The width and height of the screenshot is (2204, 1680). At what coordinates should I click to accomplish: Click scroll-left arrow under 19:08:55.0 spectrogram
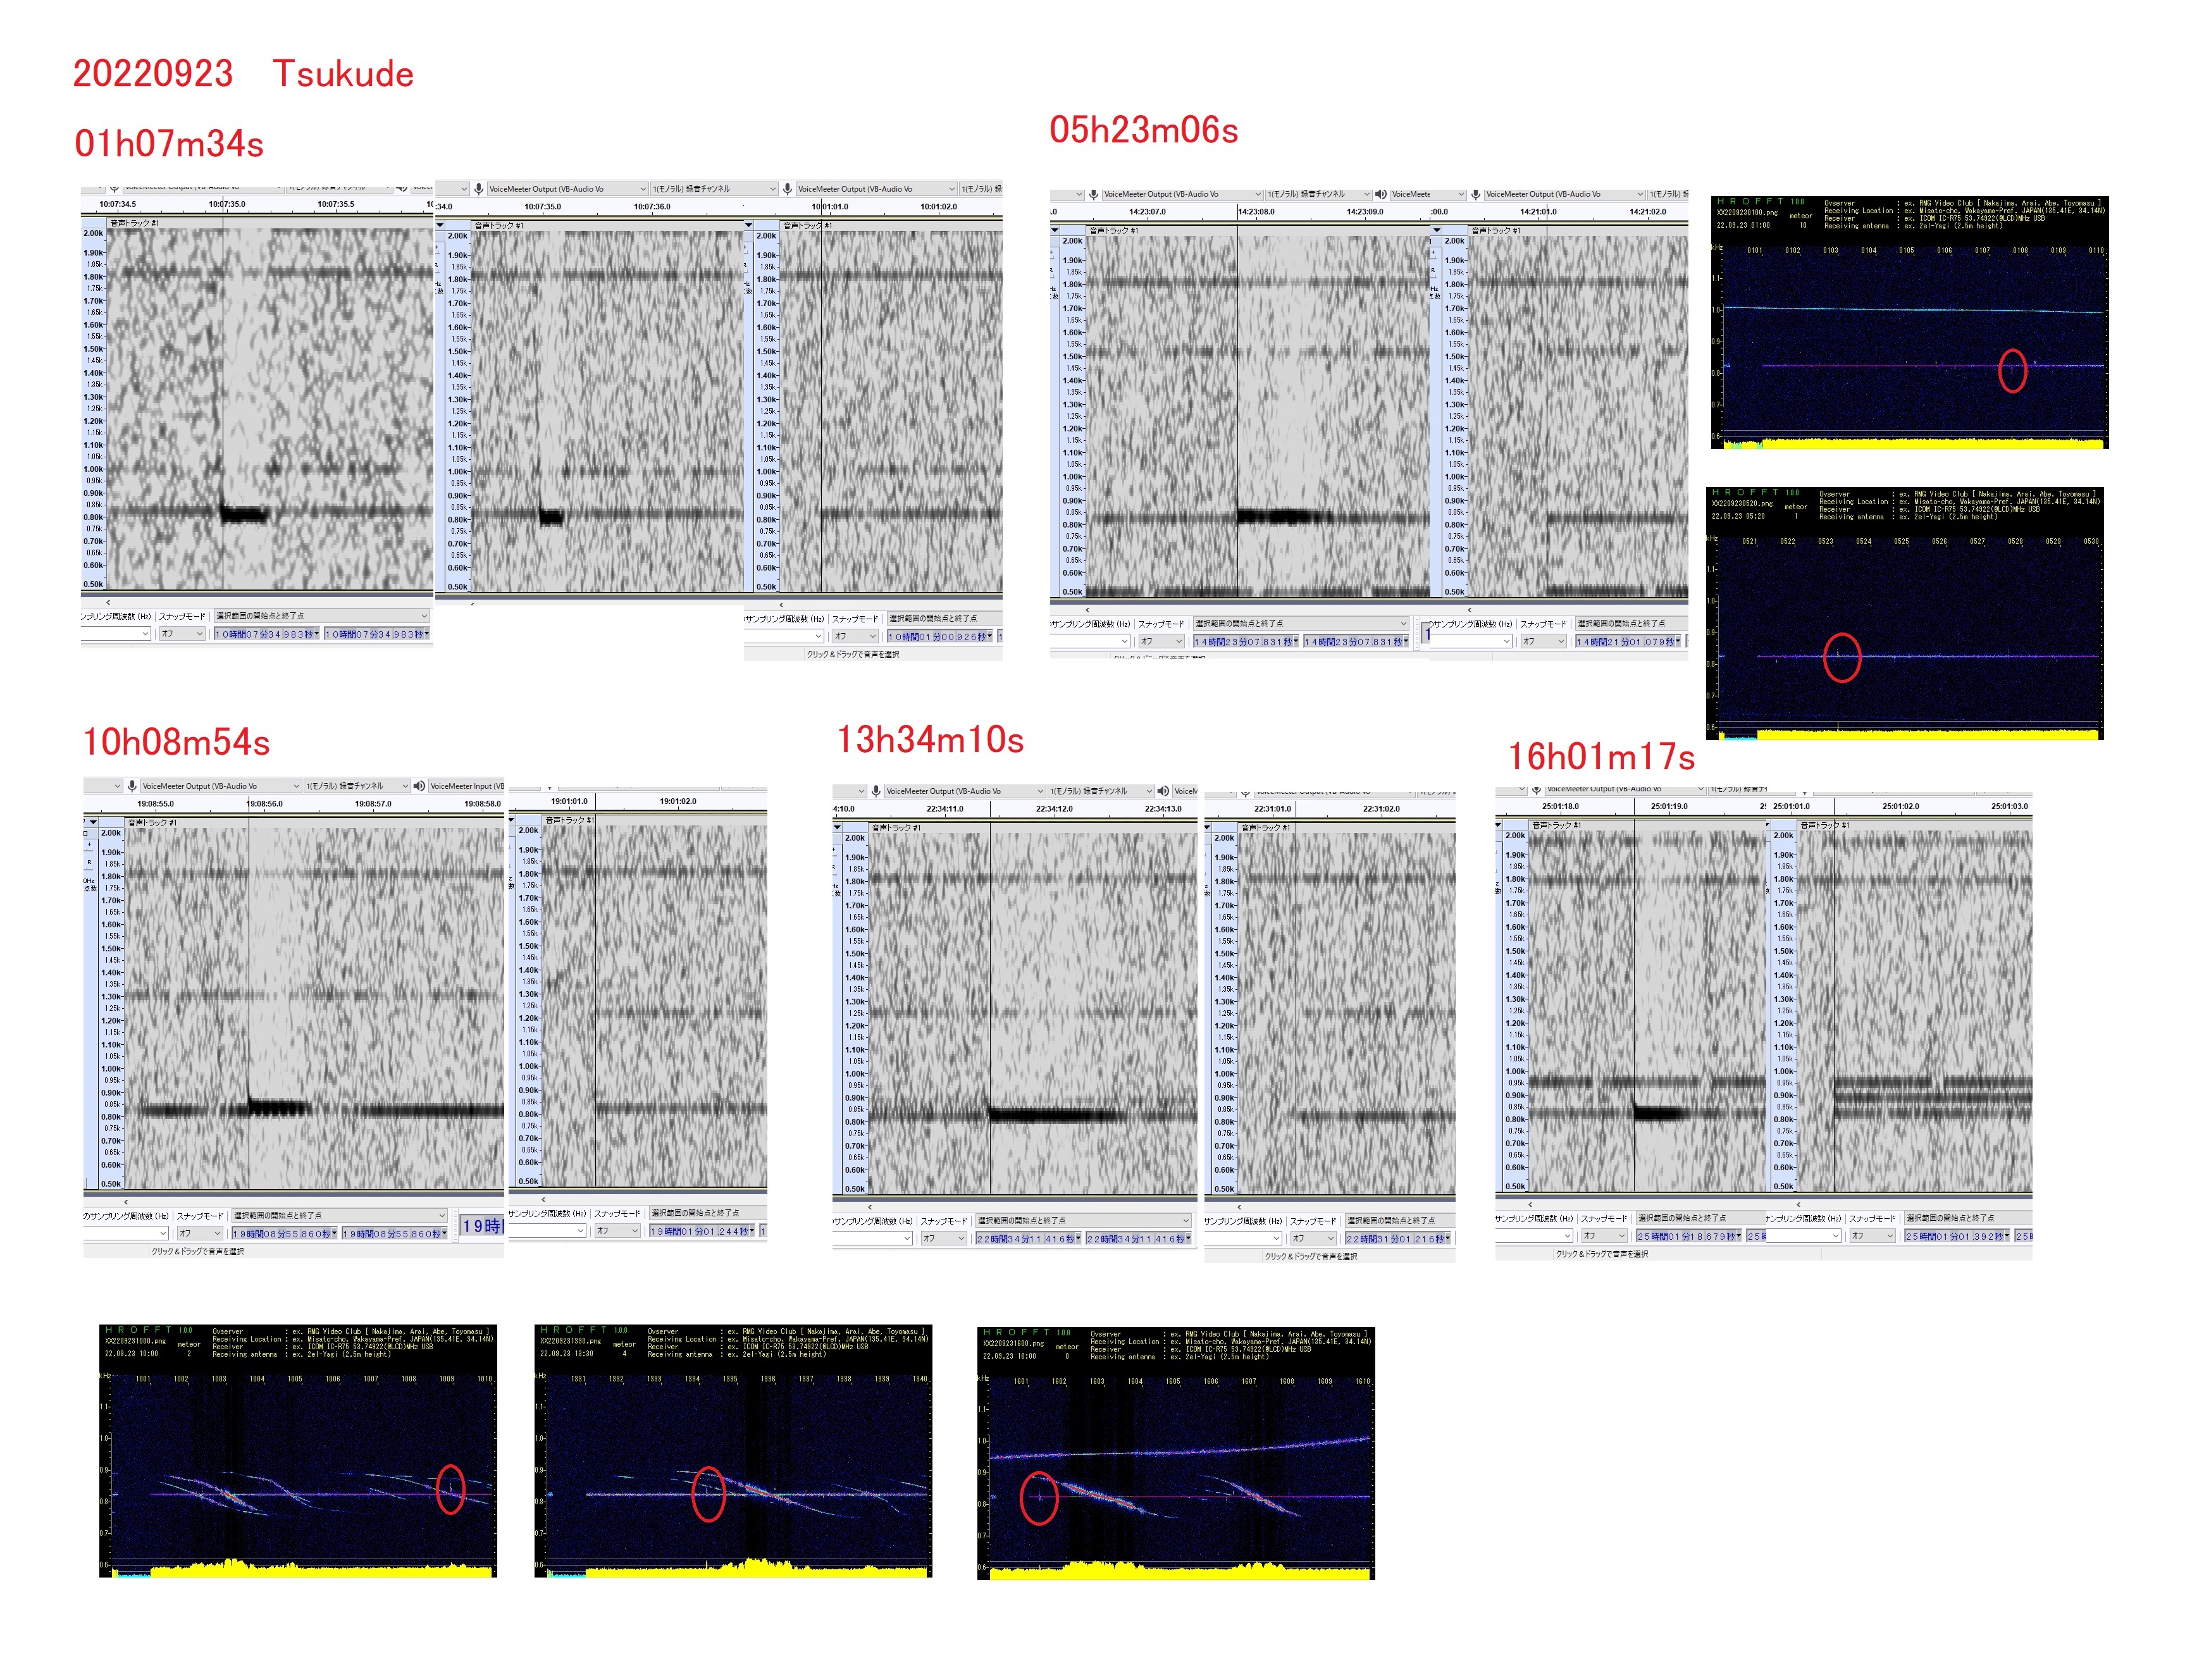(x=126, y=1202)
